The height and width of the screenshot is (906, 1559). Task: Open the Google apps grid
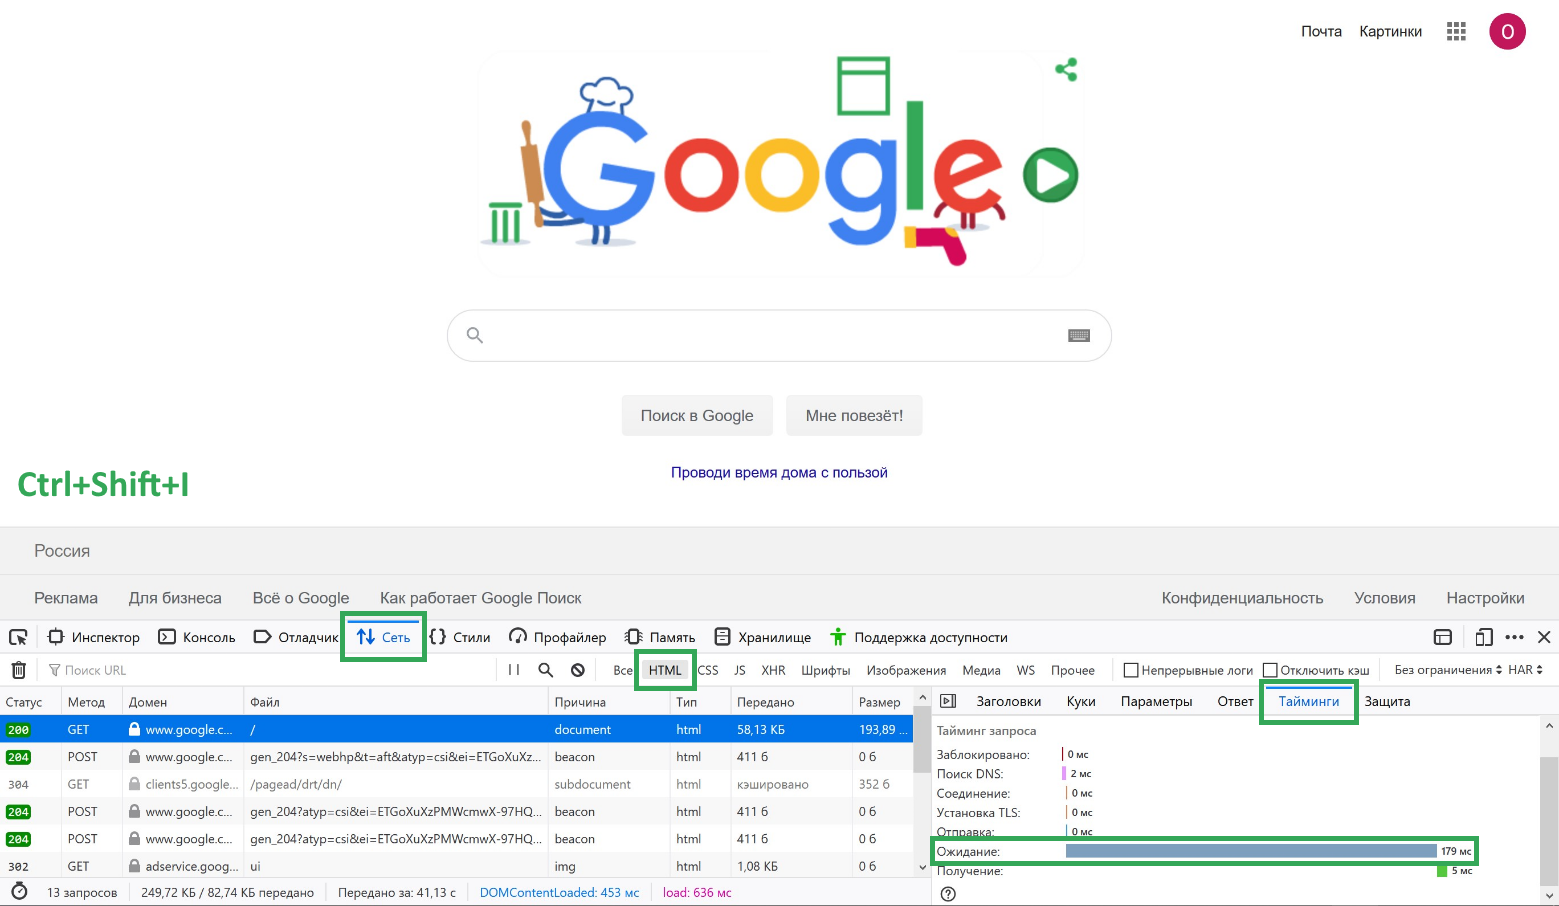point(1456,31)
